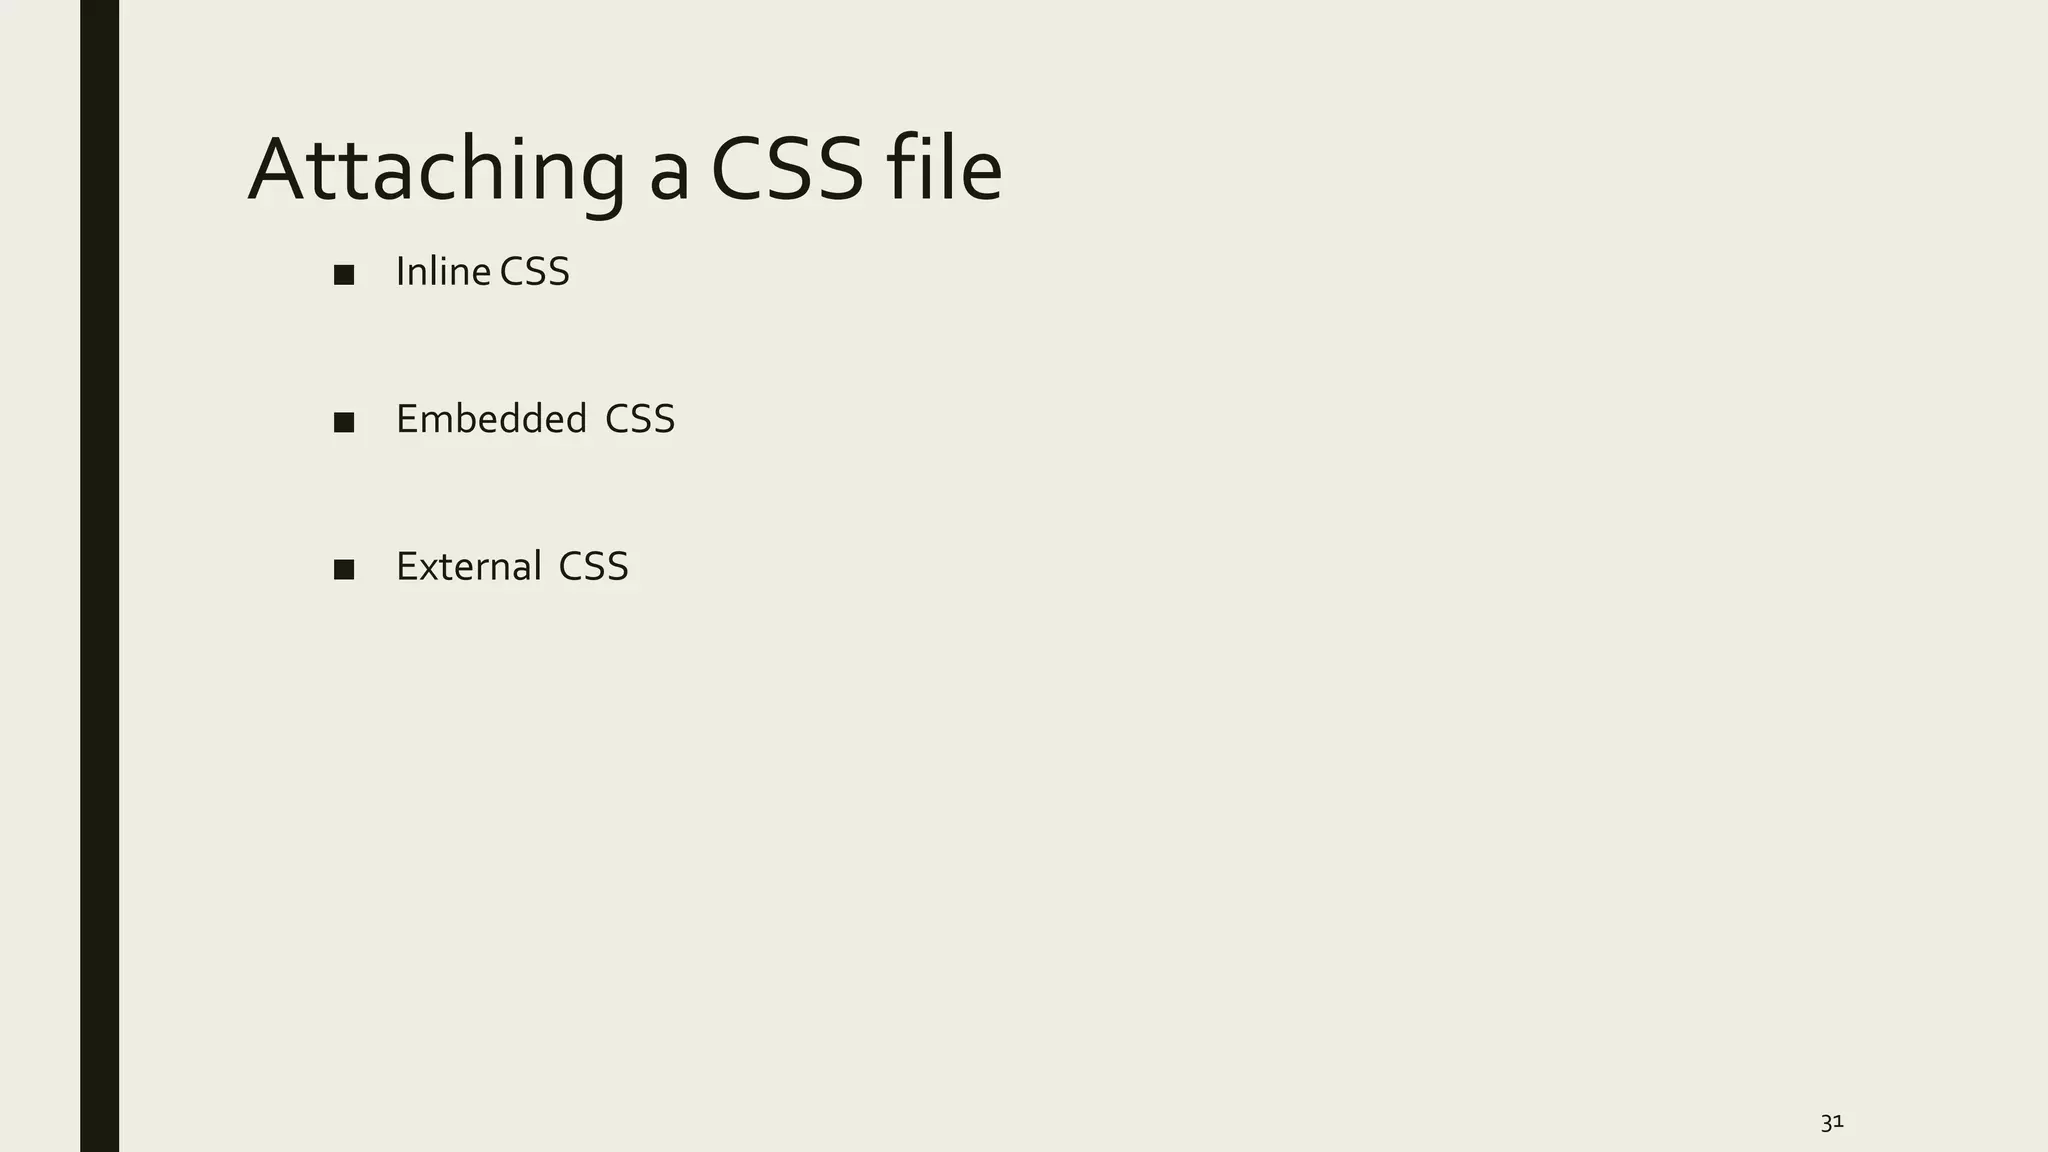Screen dimensions: 2048x1152
Task: Click the 'Attaching a CSS file' title
Action: [624, 170]
